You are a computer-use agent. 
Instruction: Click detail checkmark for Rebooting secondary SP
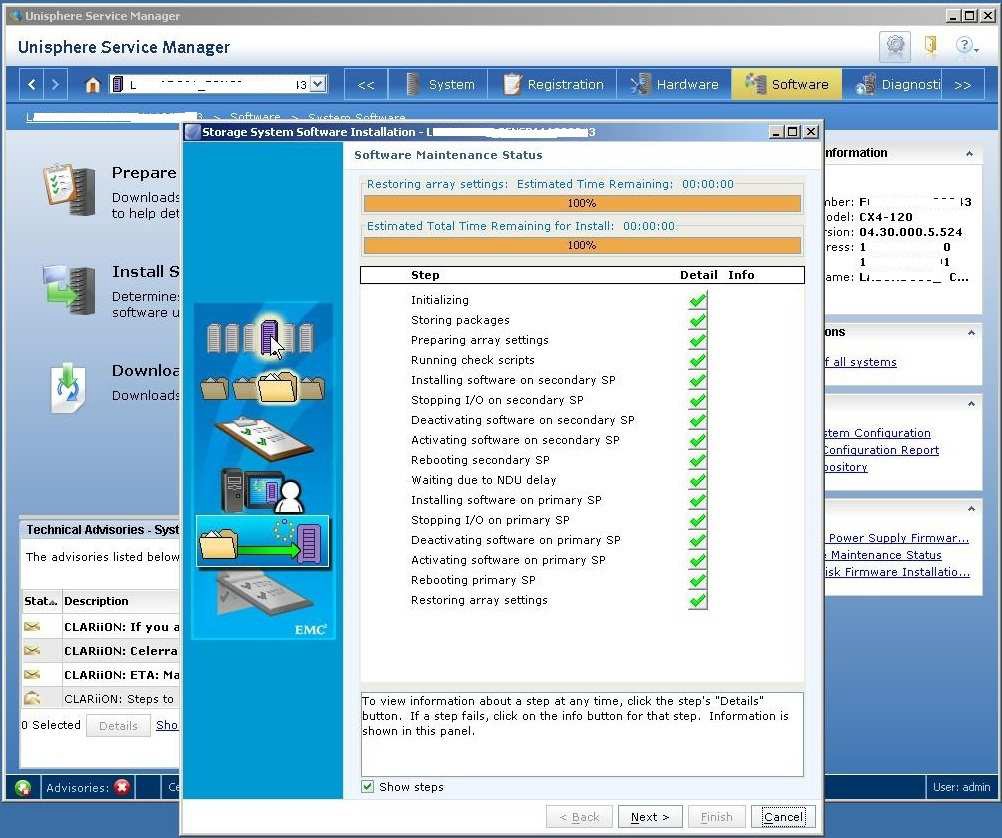click(698, 460)
